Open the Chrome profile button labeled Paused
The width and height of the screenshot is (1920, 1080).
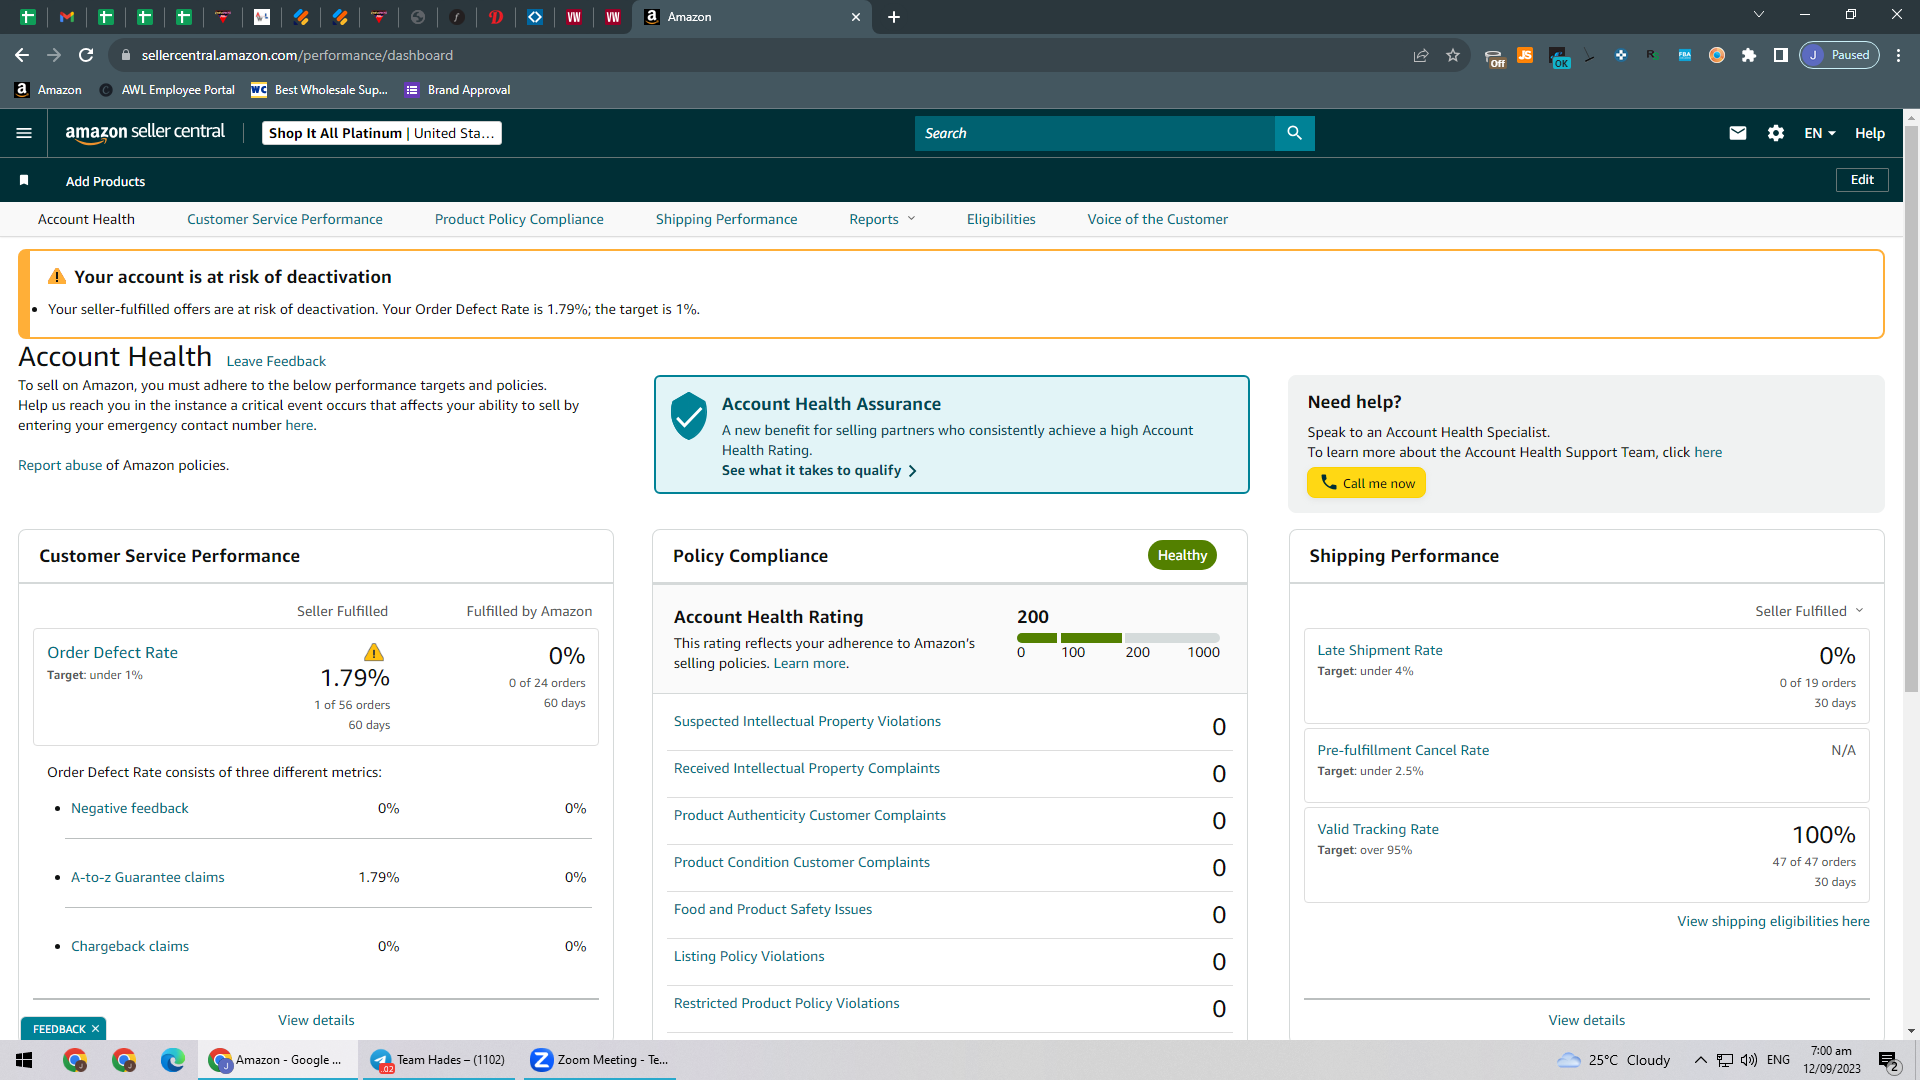coord(1840,55)
